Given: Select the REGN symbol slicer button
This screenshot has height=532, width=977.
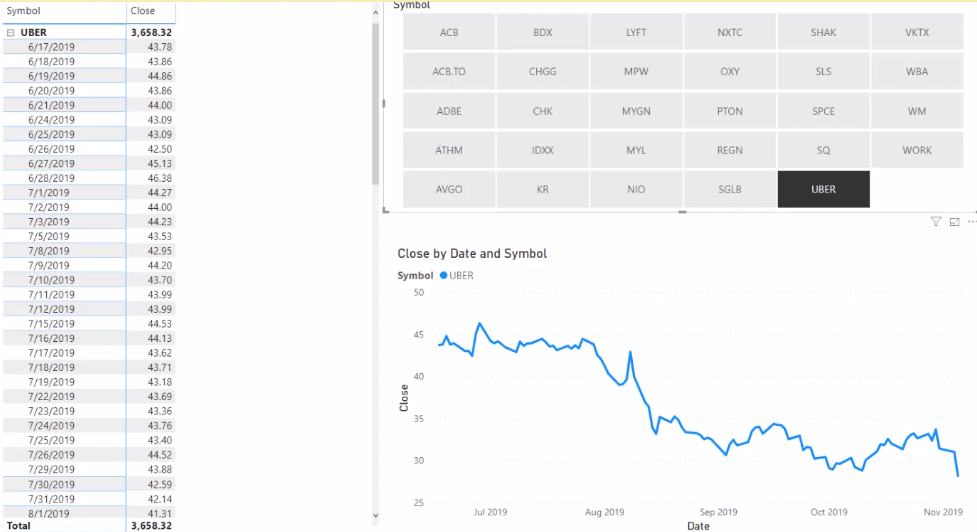Looking at the screenshot, I should click(730, 150).
